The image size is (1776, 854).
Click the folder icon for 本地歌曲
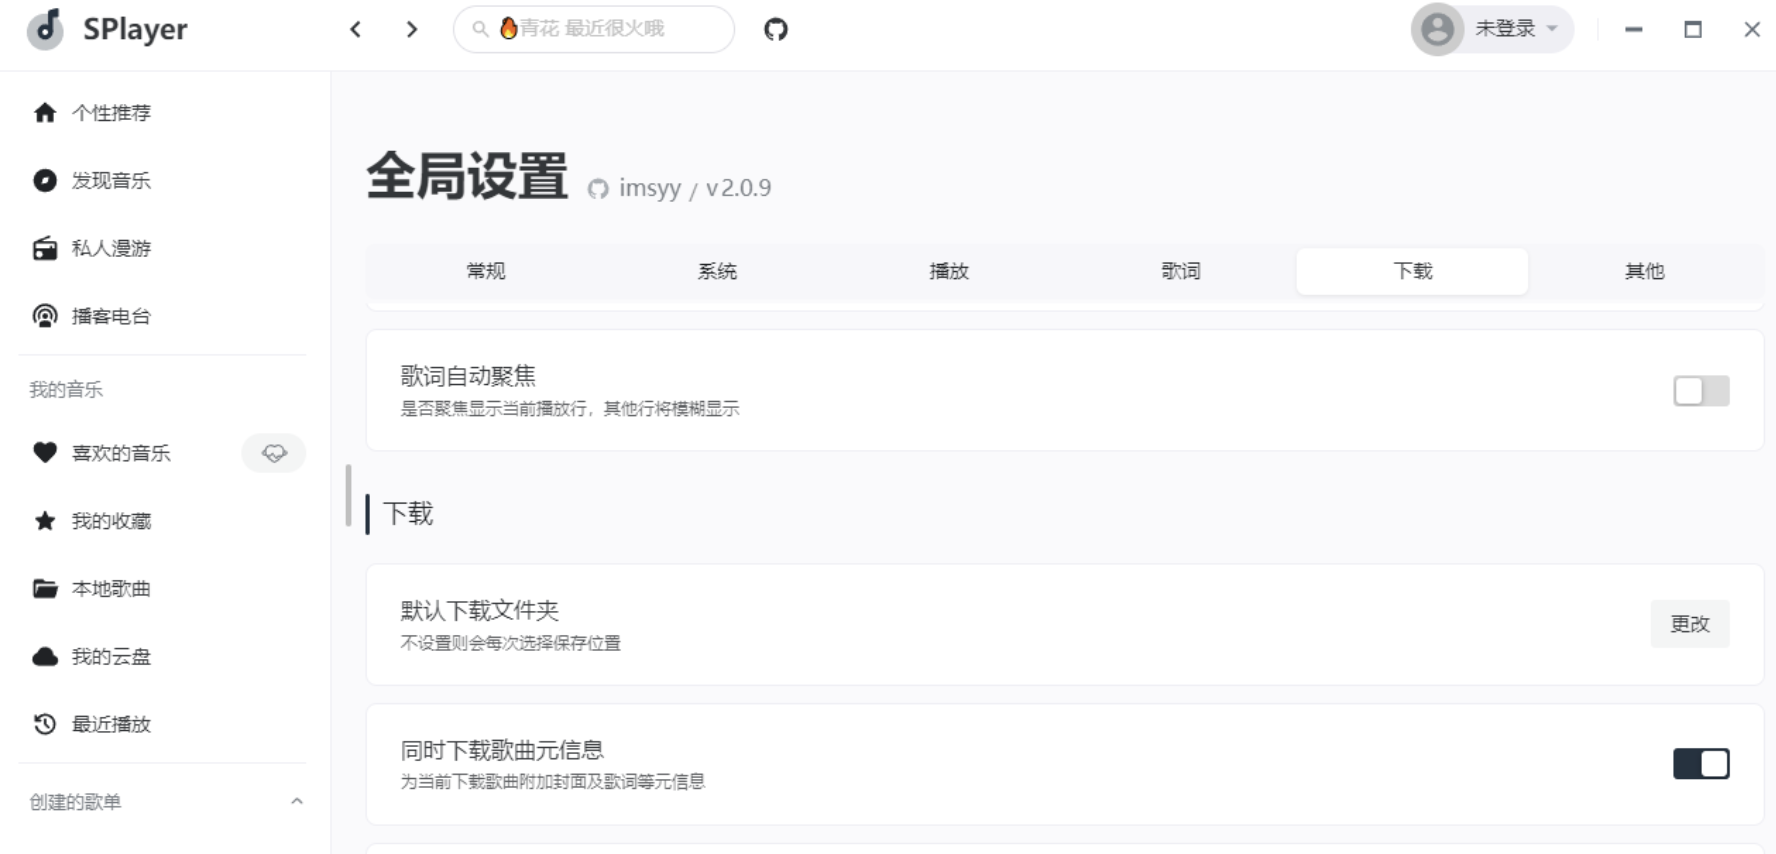(x=45, y=588)
